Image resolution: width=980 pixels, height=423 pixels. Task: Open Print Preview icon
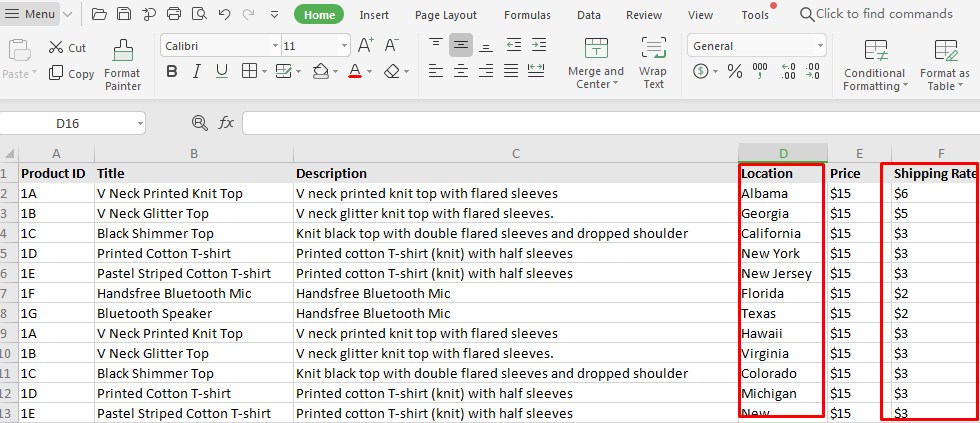[199, 14]
